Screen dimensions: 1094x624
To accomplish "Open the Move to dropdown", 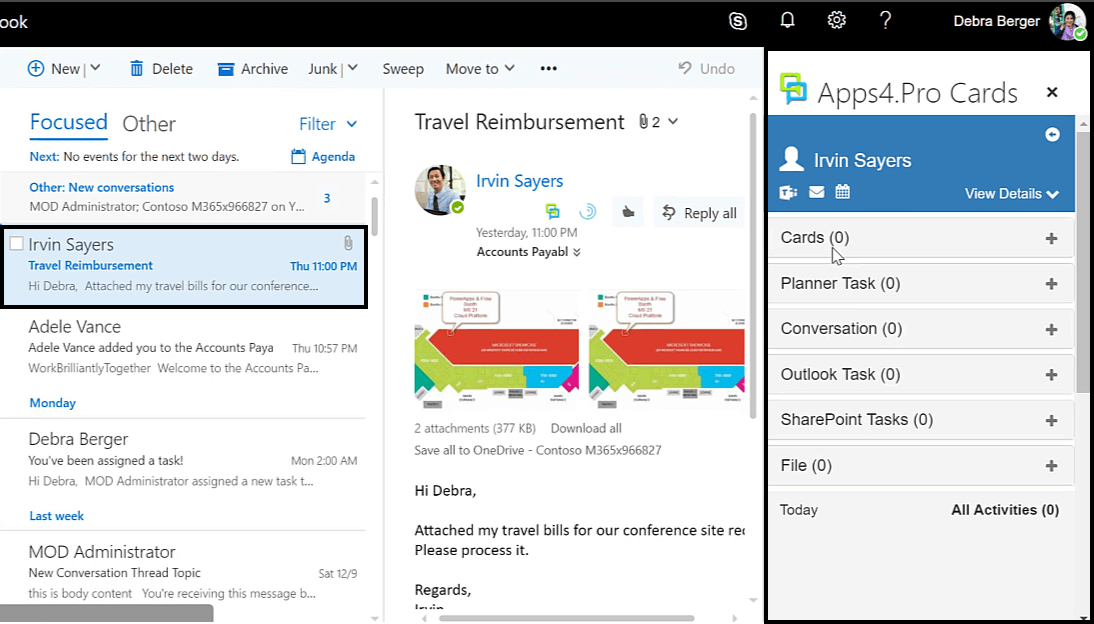I will [480, 68].
